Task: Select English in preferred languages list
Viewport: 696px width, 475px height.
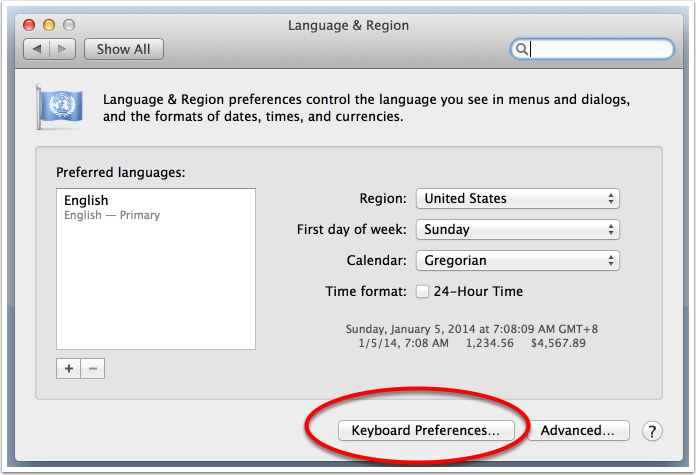Action: coord(156,207)
